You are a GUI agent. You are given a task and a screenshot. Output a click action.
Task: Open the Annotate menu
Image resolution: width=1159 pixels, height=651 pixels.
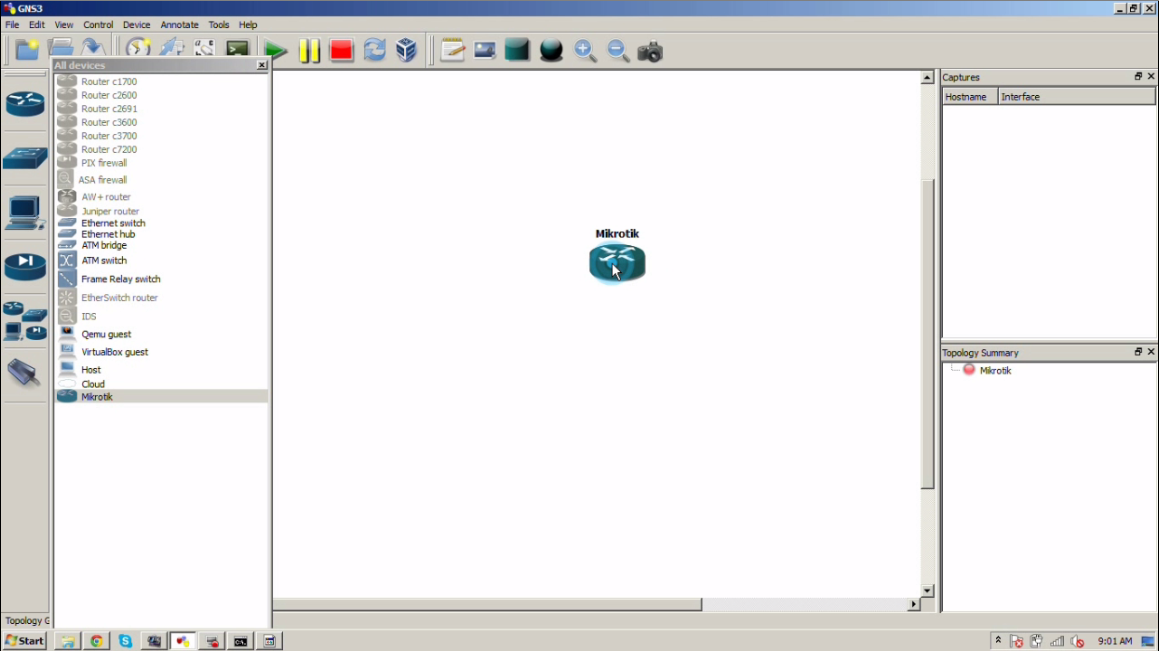point(179,24)
